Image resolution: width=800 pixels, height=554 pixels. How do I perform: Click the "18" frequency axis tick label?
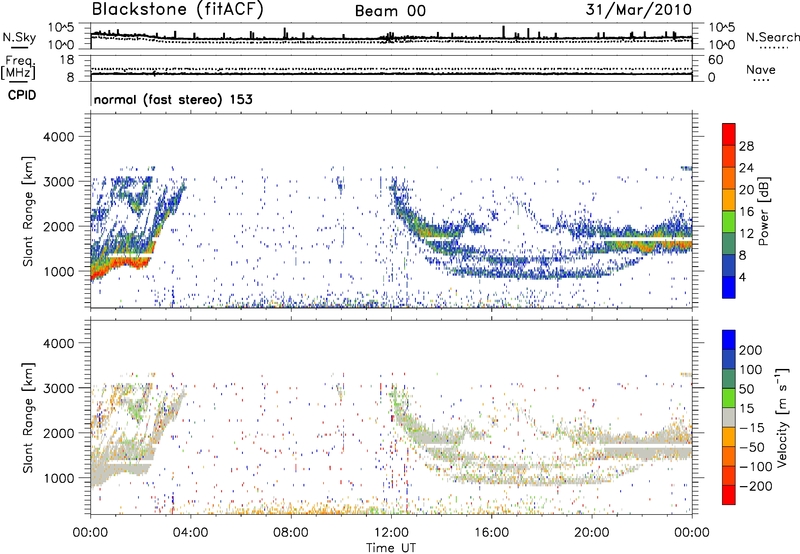67,60
